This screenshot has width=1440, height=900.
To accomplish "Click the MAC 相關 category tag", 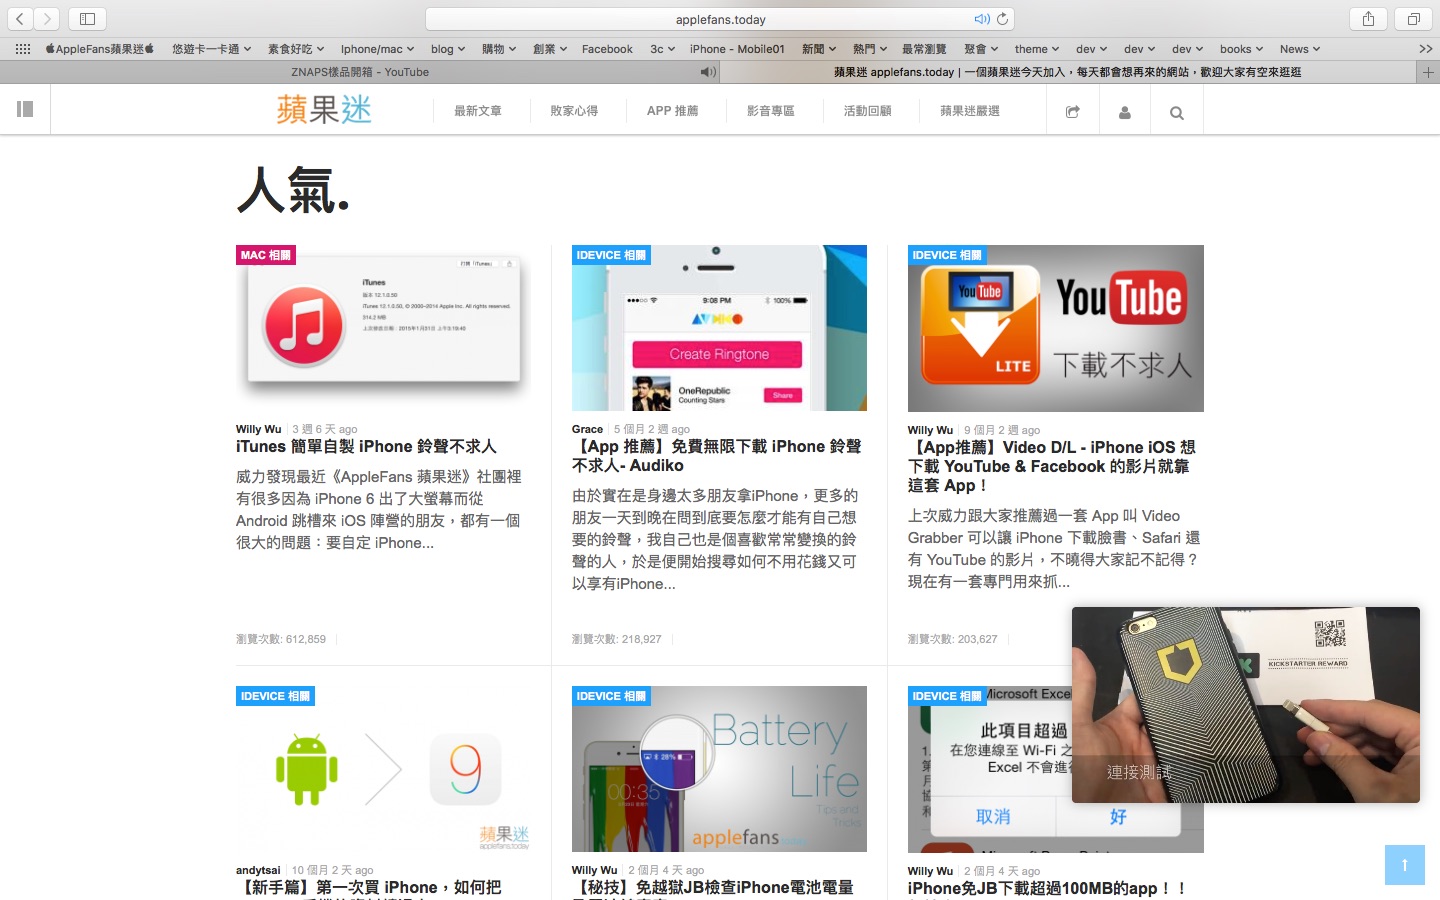I will 266,255.
